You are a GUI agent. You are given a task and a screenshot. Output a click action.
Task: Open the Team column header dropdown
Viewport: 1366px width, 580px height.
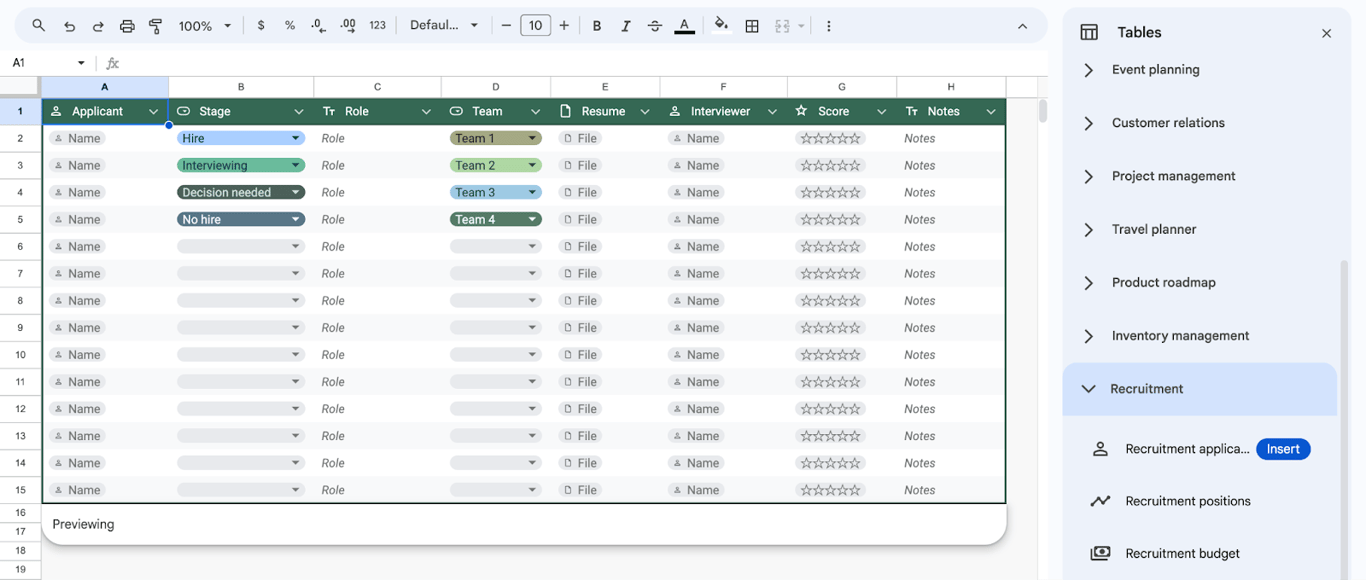coord(535,112)
